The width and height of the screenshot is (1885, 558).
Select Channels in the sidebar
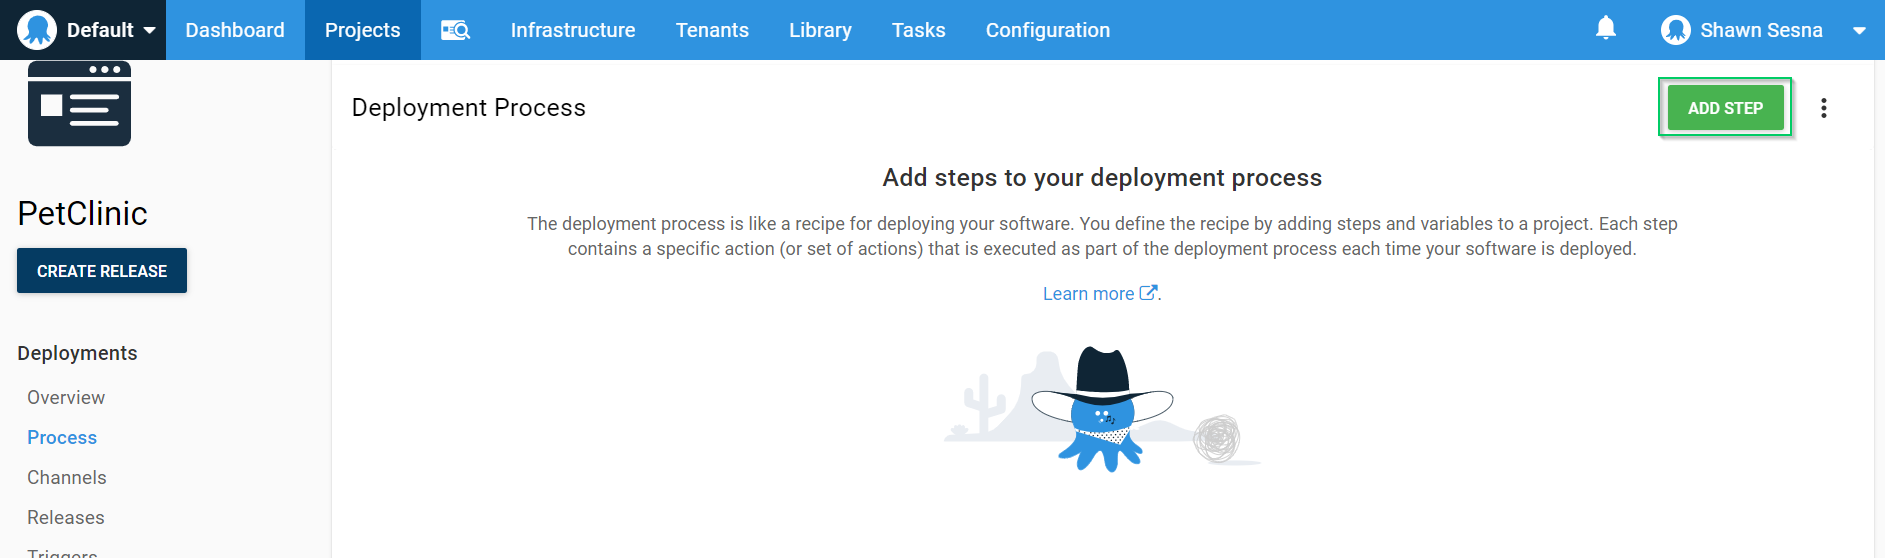[x=66, y=478]
